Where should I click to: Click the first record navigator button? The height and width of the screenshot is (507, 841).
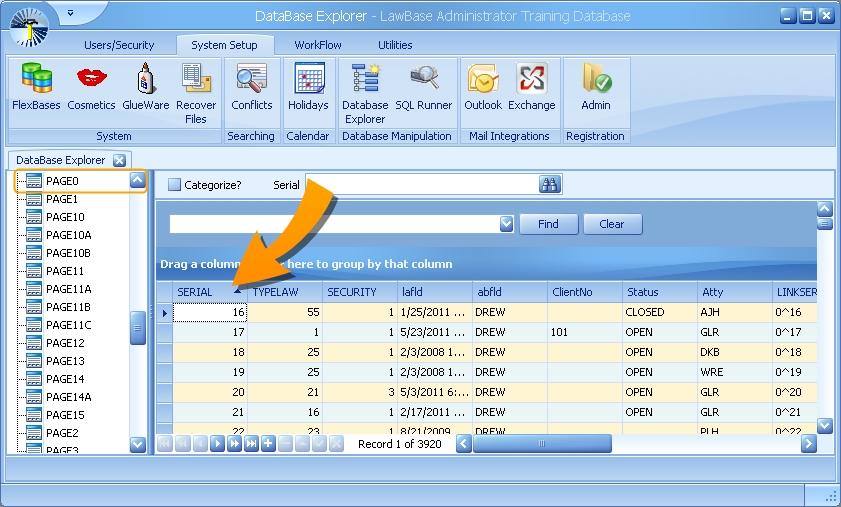coord(165,444)
